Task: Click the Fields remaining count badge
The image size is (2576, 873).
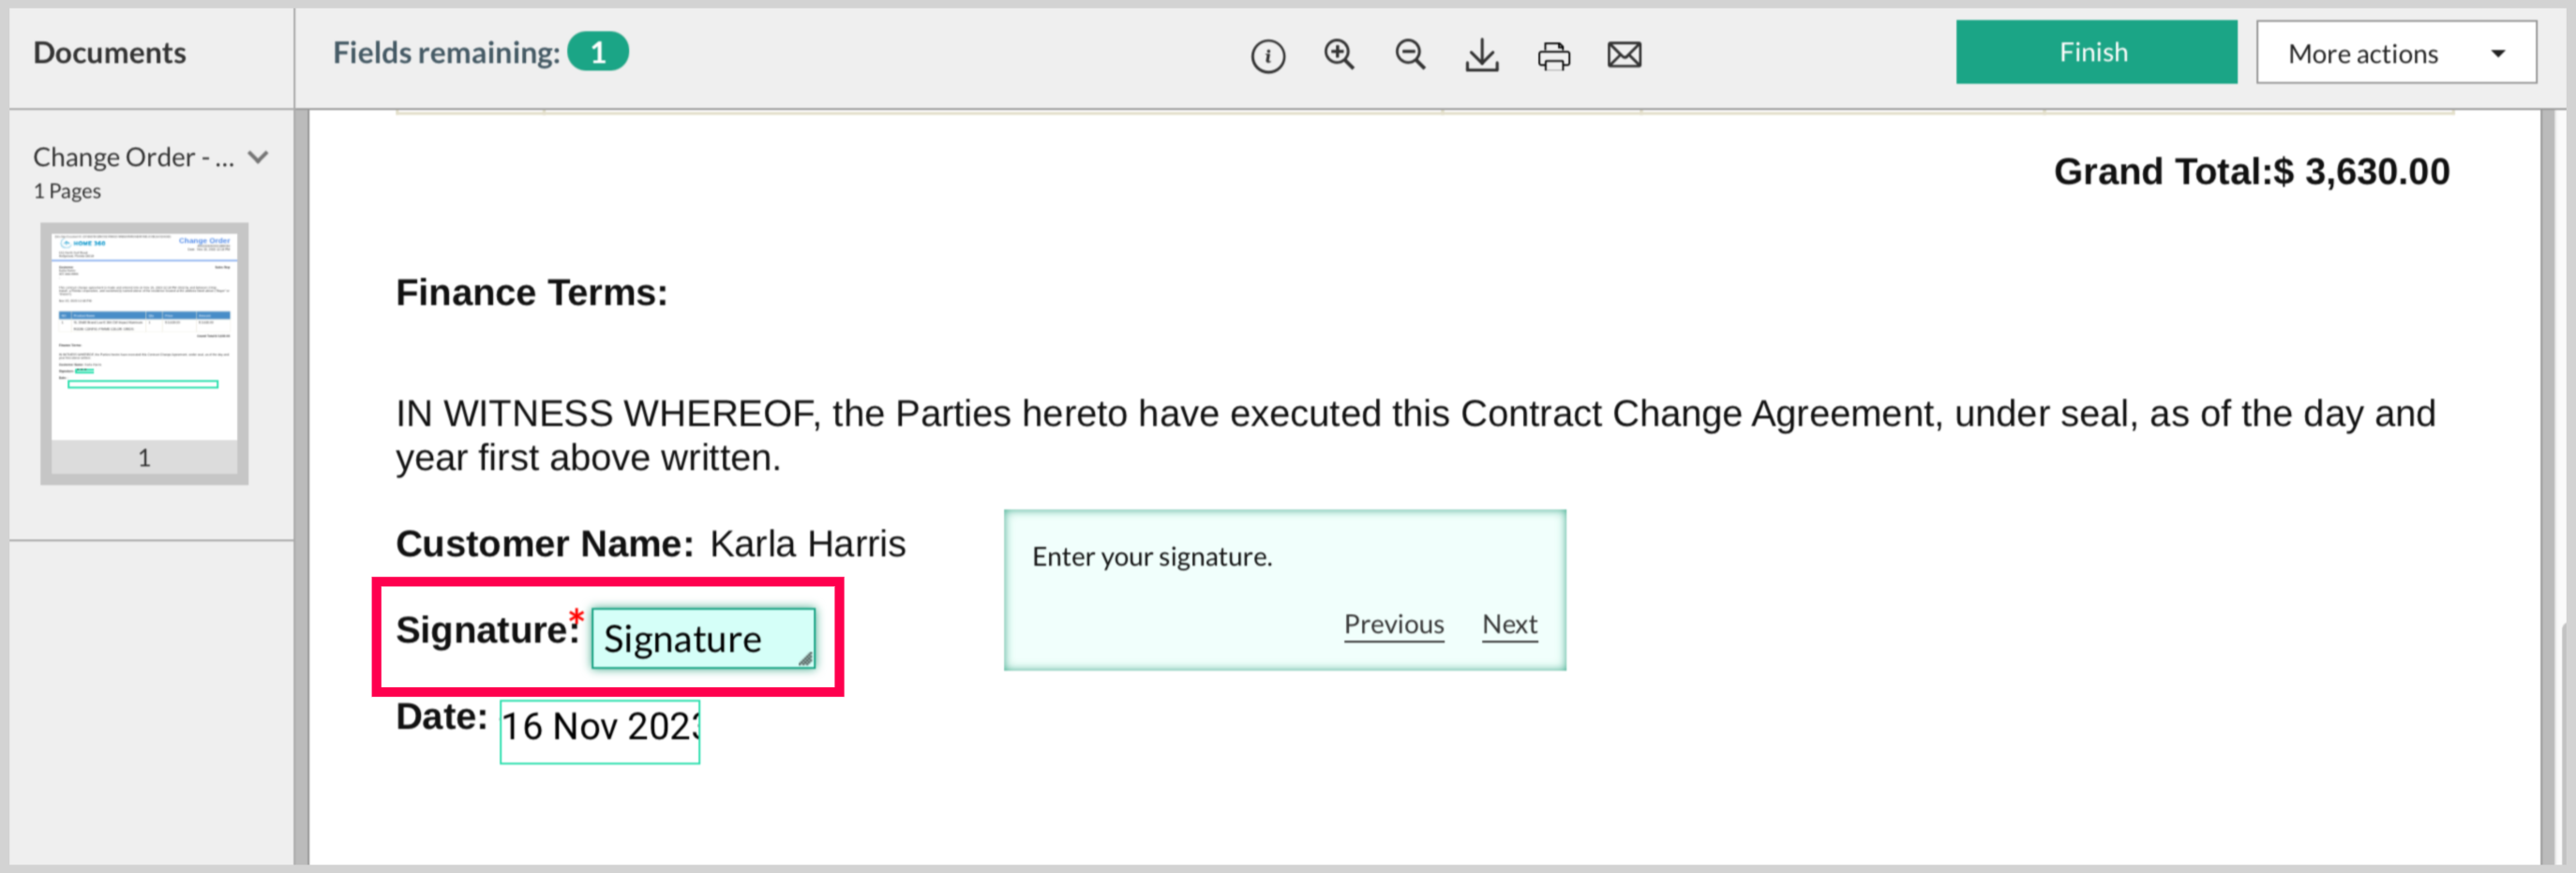Action: [x=597, y=52]
